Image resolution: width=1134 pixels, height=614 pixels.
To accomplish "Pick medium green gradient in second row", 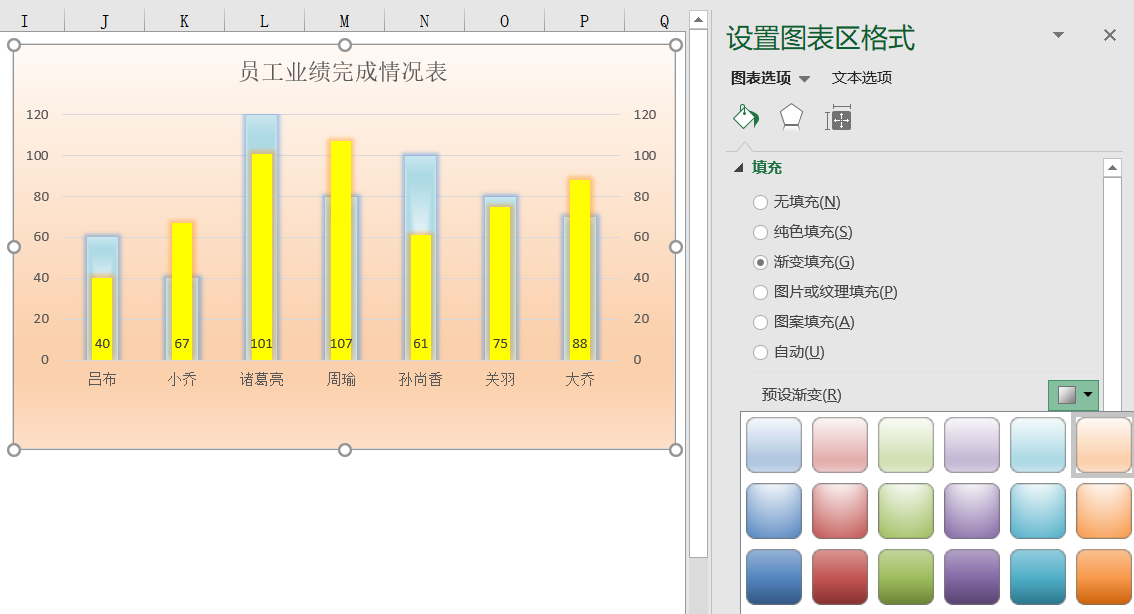I will click(905, 511).
